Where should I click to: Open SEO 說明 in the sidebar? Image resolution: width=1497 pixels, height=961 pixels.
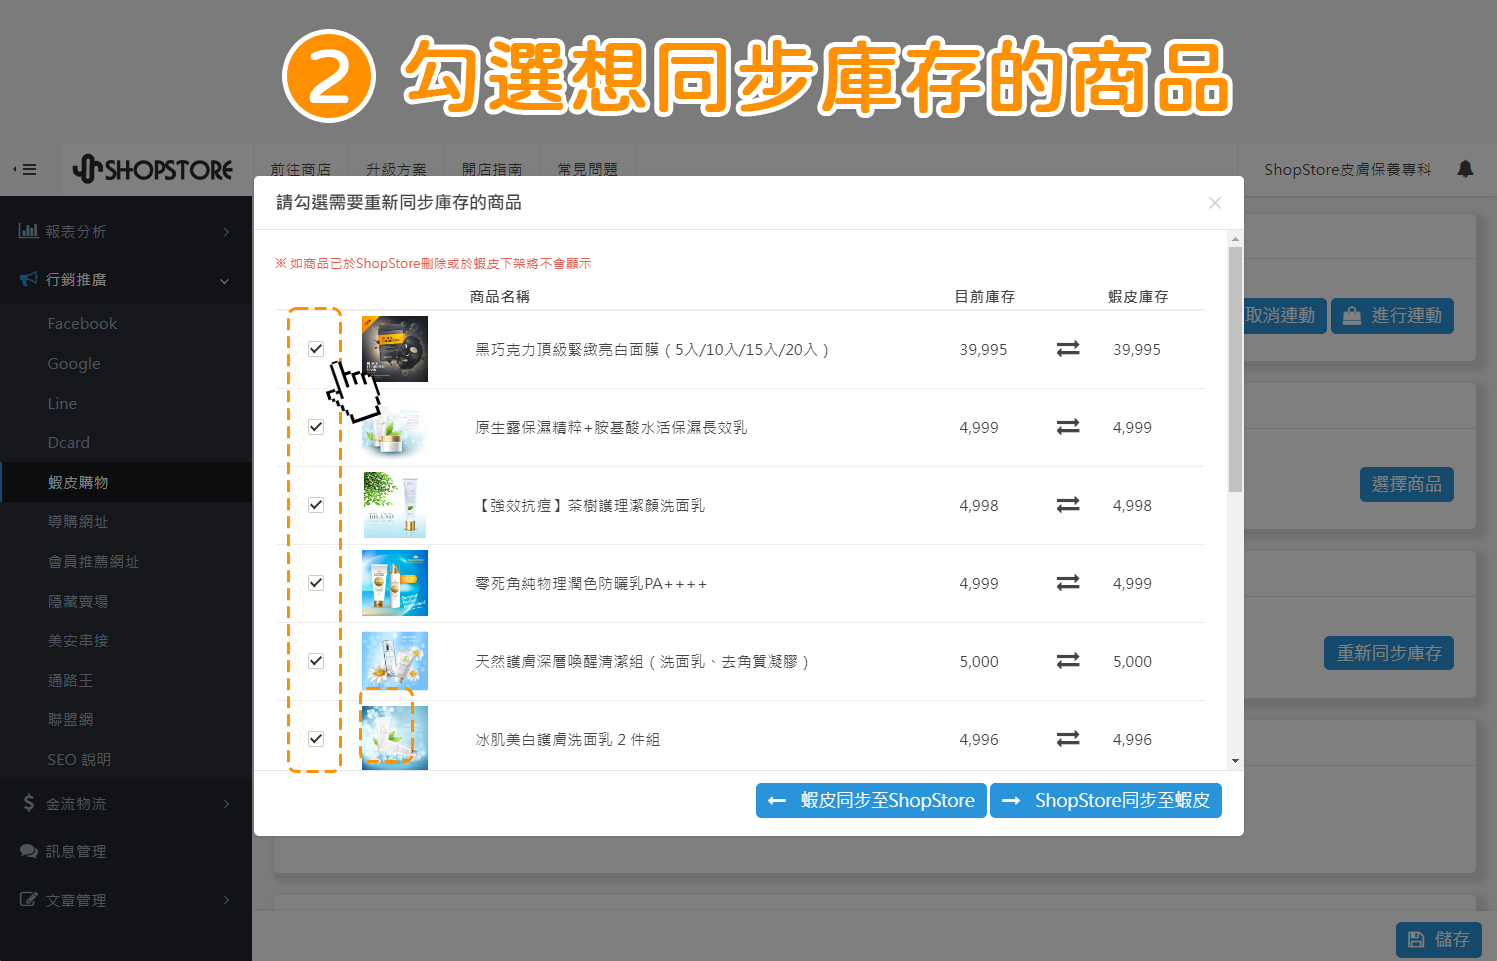pos(79,760)
